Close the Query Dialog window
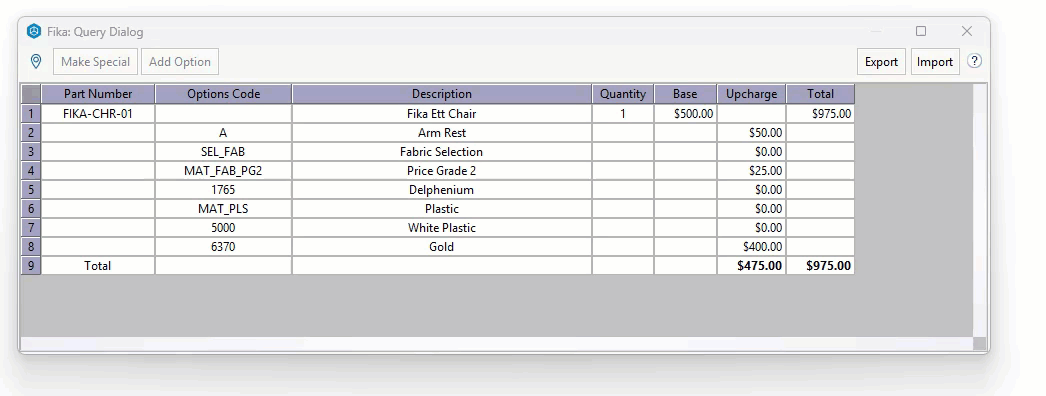This screenshot has height=396, width=1046. pyautogui.click(x=967, y=31)
